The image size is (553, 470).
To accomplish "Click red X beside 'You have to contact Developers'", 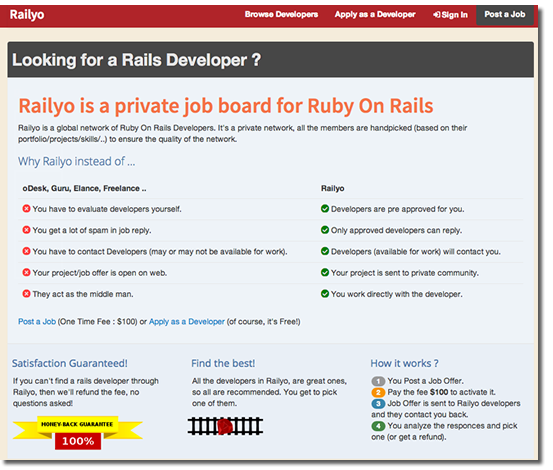I will pos(26,251).
